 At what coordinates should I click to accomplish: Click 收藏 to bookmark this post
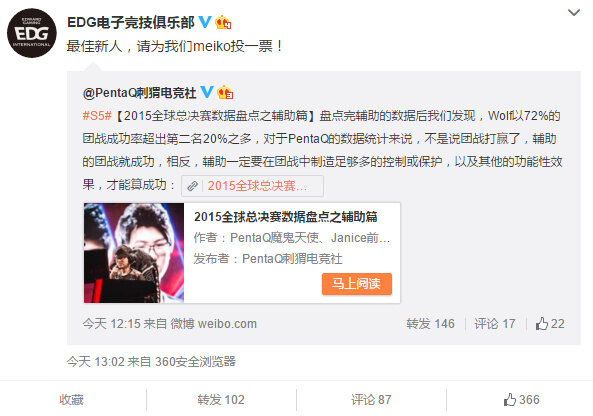[x=71, y=400]
